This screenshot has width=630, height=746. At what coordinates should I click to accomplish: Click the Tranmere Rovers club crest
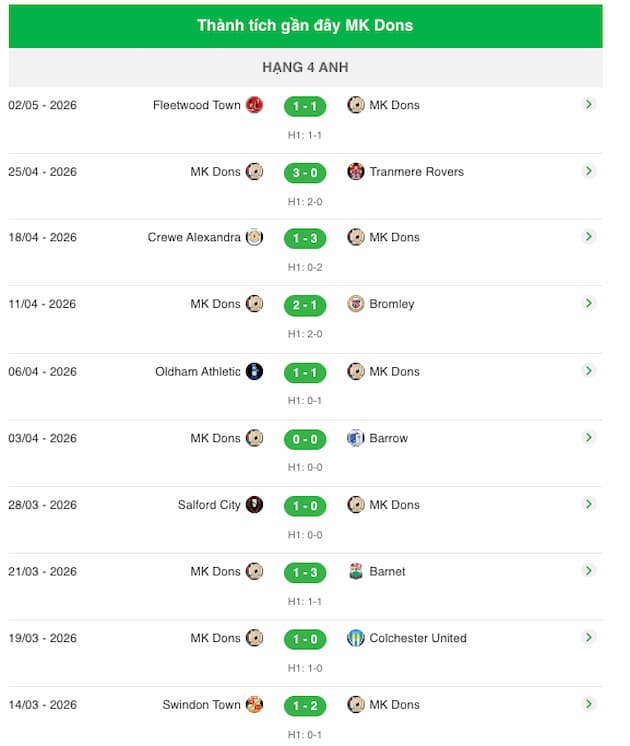(x=355, y=171)
